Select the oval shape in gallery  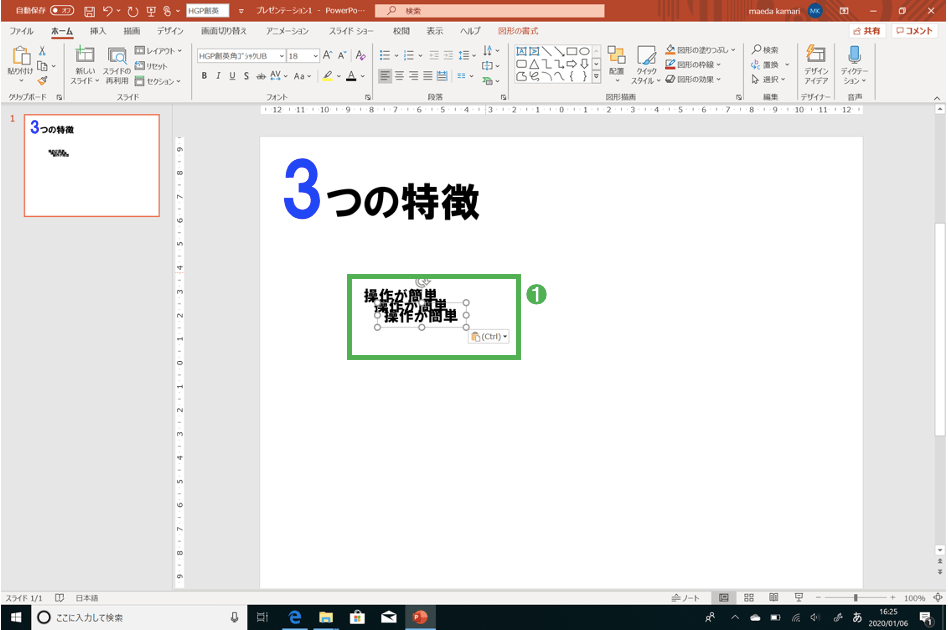pyautogui.click(x=585, y=51)
